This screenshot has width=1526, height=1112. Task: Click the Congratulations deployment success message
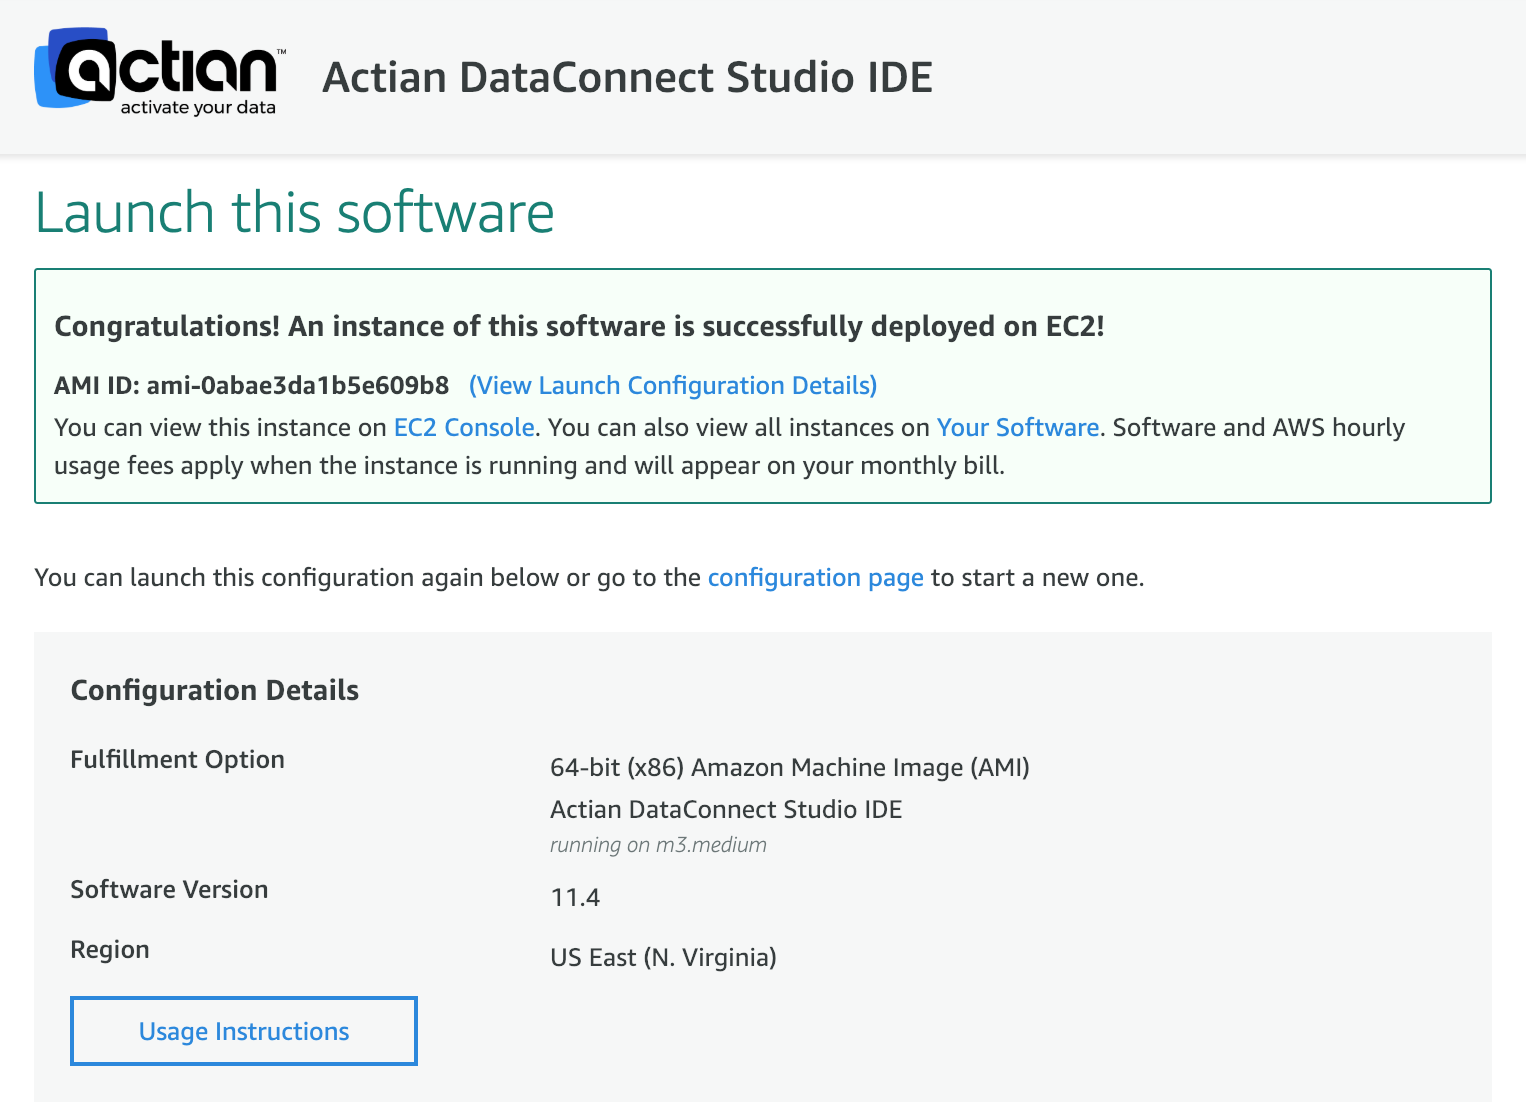tap(579, 327)
